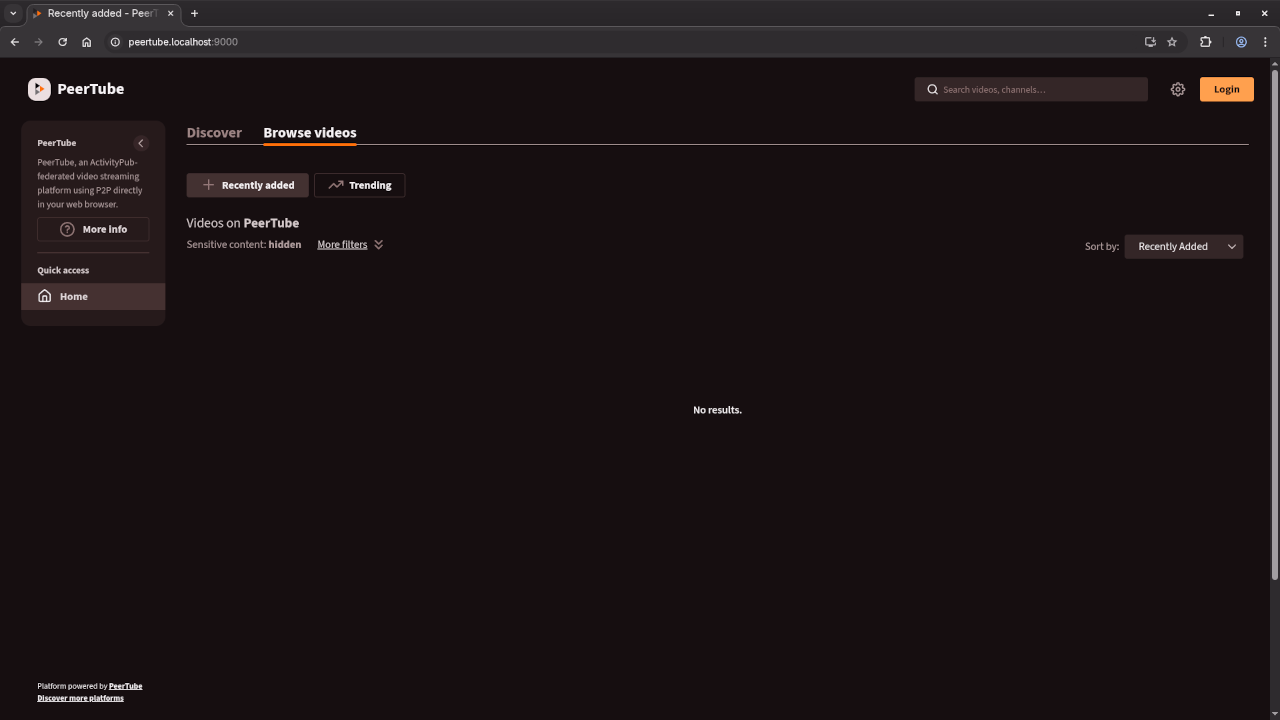
Task: Select the Recently added filter button
Action: pos(248,185)
